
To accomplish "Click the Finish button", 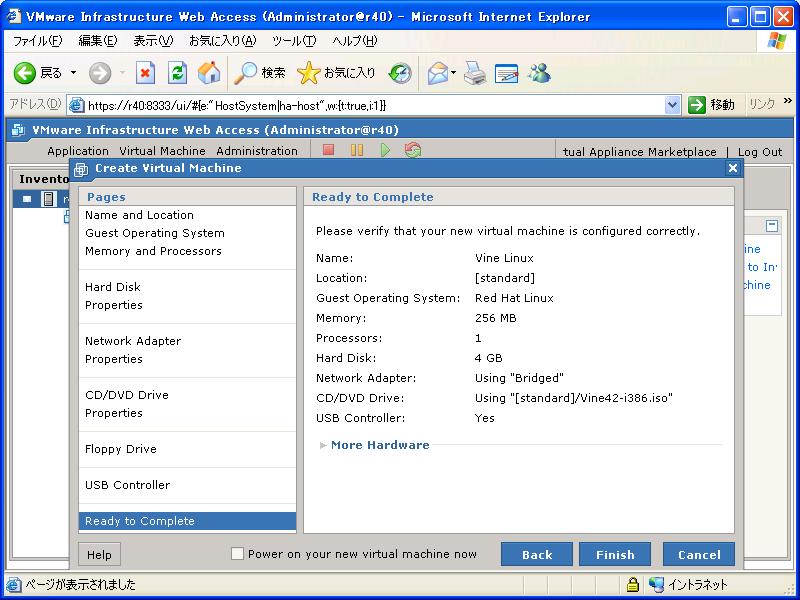I will 615,554.
